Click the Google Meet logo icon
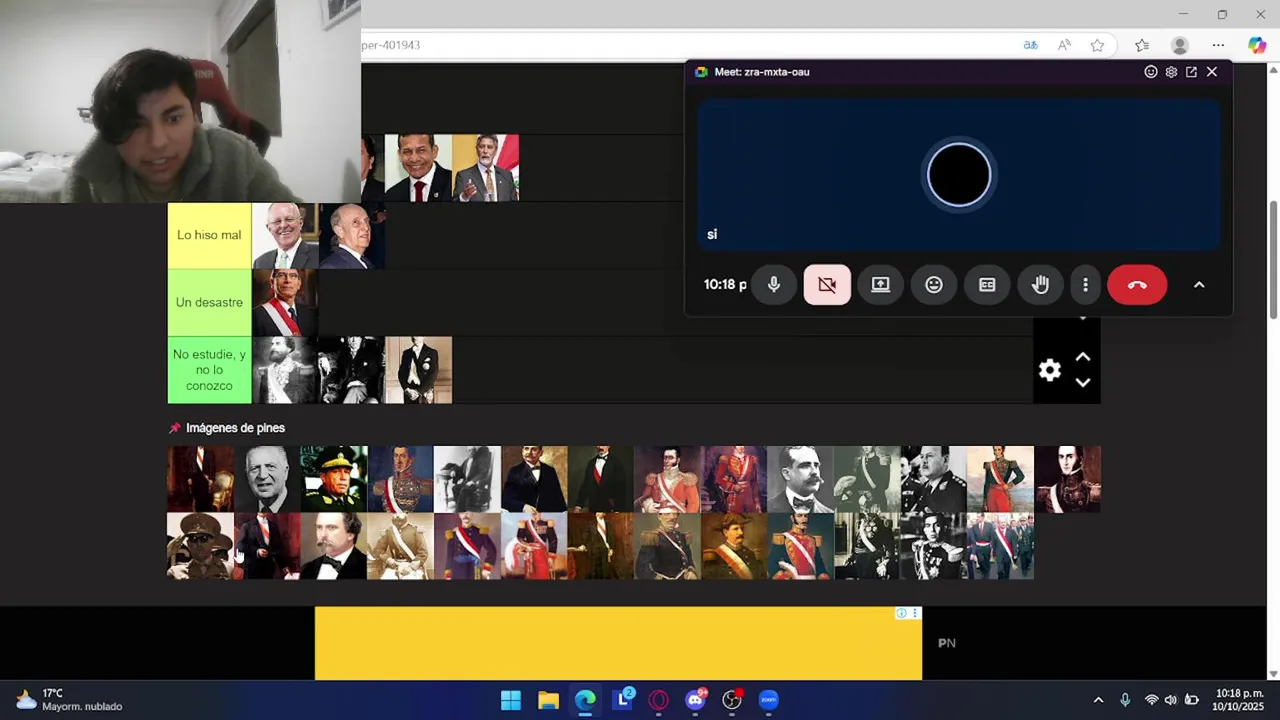 [x=701, y=72]
